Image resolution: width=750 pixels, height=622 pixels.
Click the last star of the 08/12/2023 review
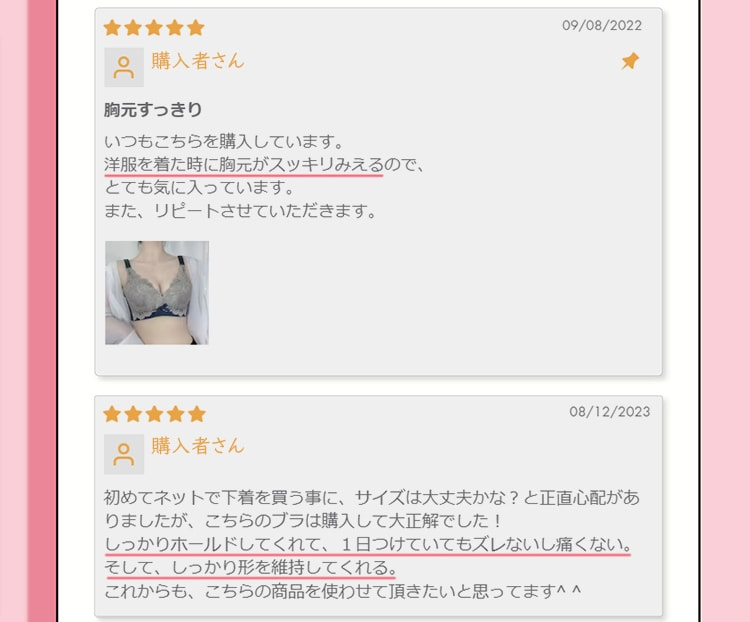196,414
